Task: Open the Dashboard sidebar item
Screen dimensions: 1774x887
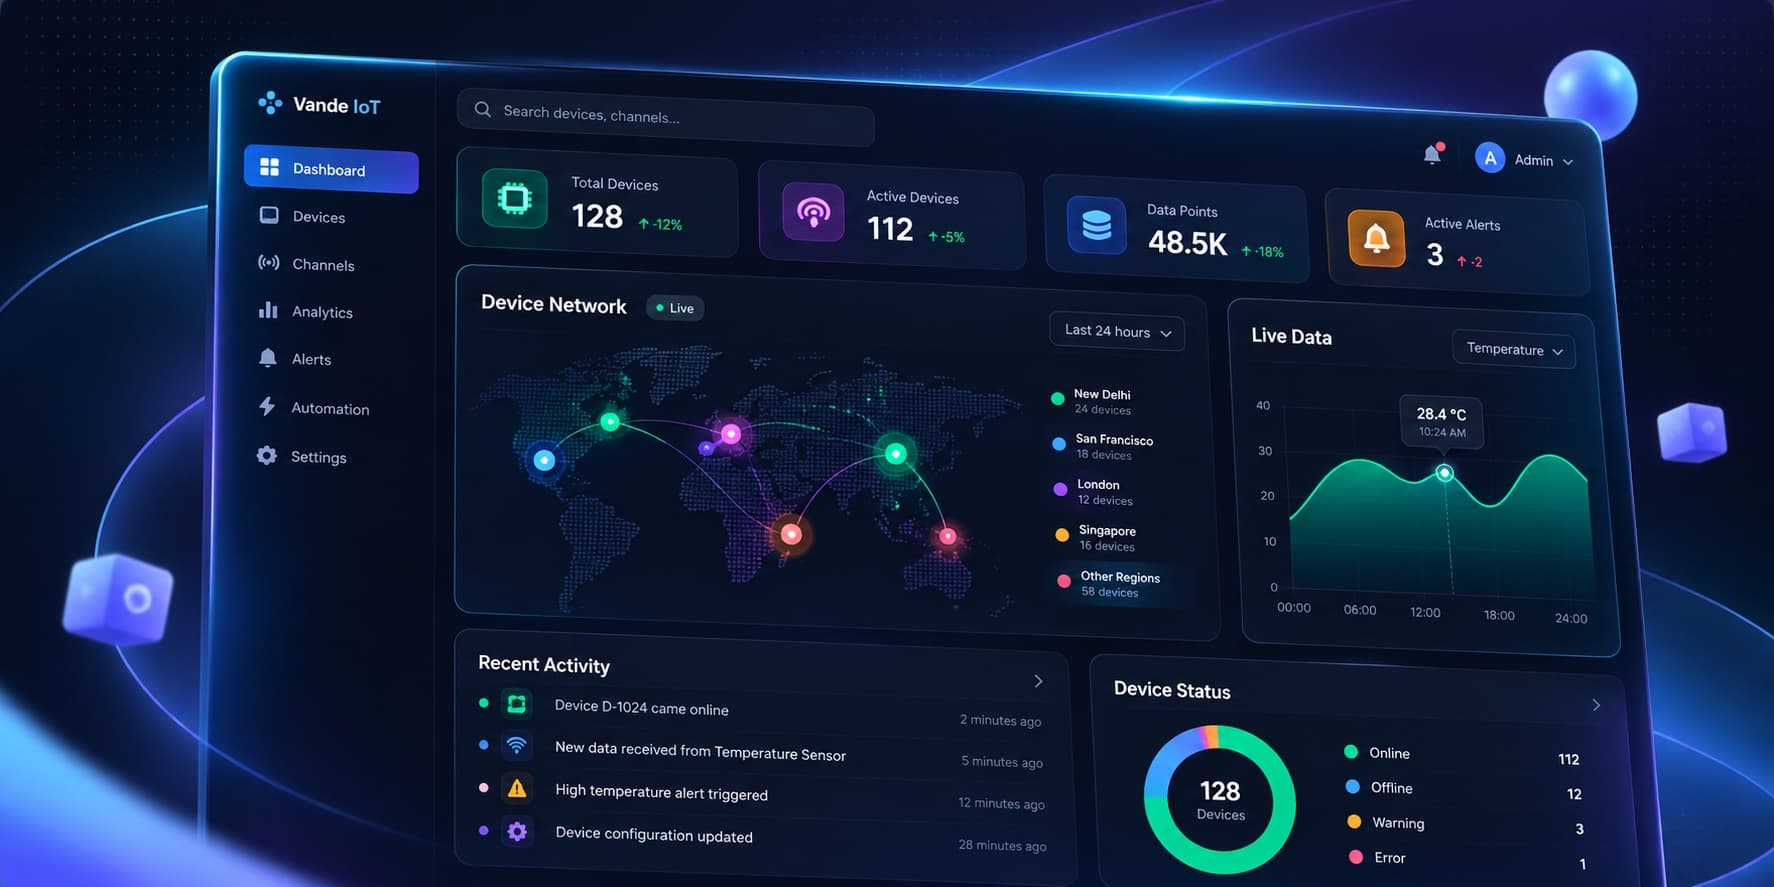Action: coord(331,169)
